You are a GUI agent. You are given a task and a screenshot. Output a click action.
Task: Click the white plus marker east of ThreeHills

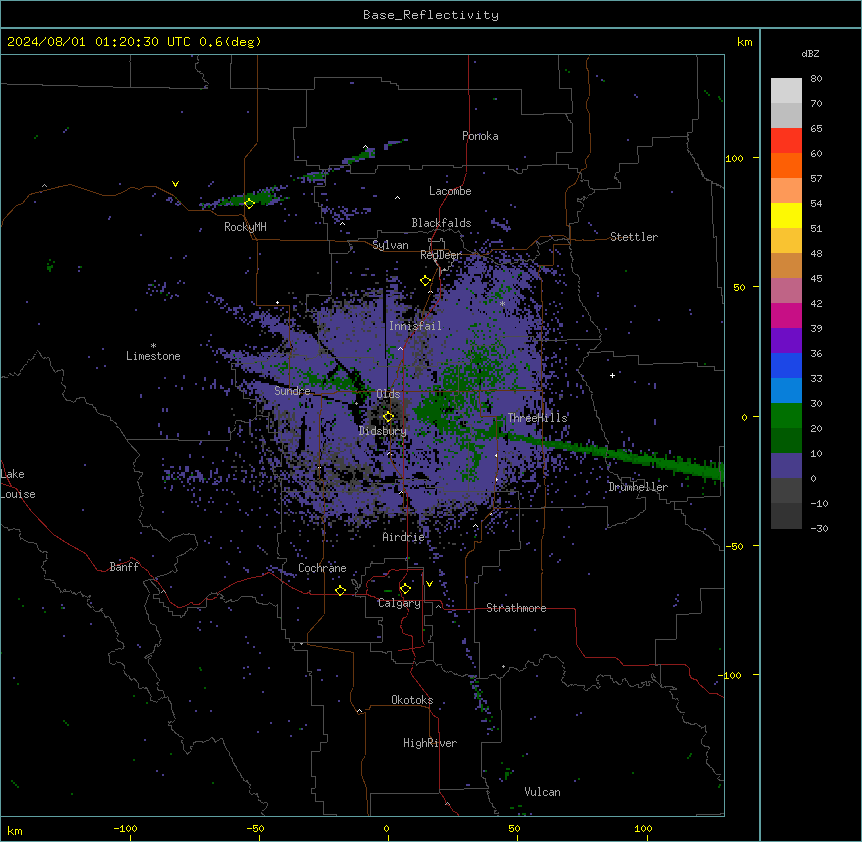click(x=612, y=375)
